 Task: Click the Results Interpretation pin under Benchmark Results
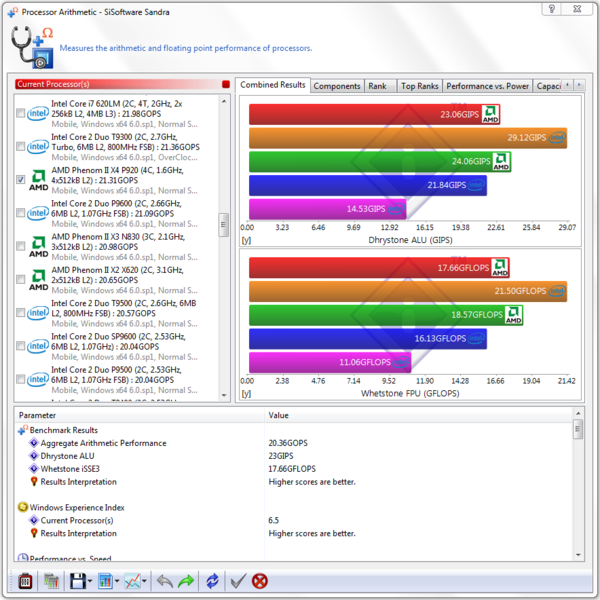point(34,482)
